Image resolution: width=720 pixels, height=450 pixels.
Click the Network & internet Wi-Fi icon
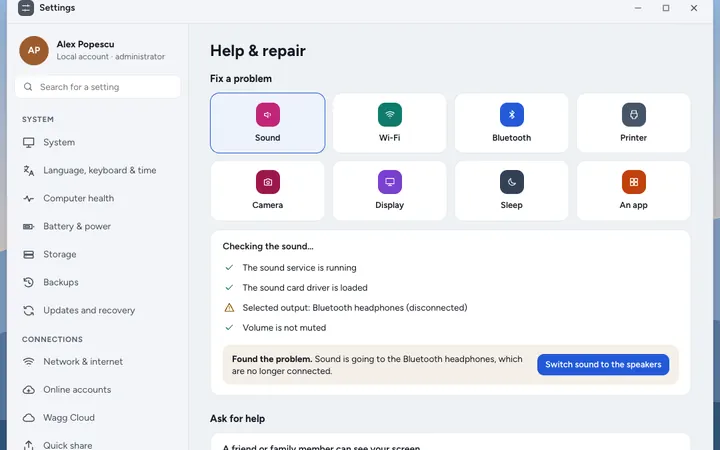[x=28, y=361]
